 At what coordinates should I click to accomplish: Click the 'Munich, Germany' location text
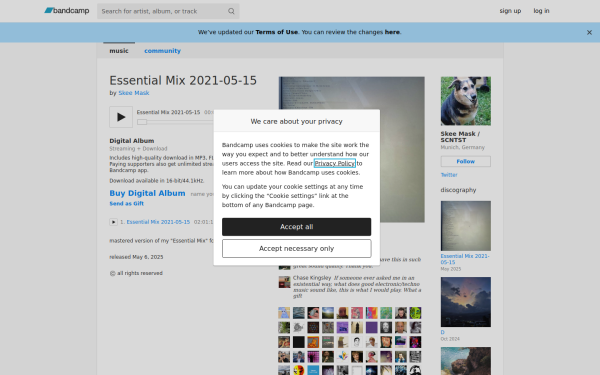(463, 147)
